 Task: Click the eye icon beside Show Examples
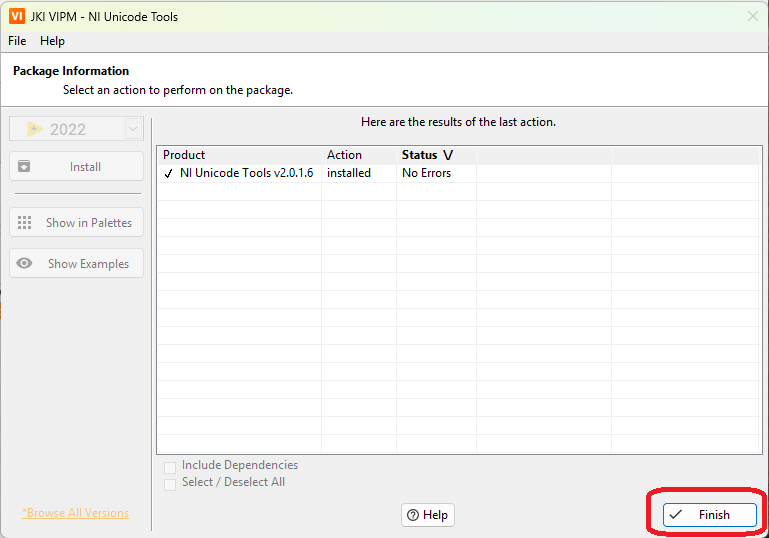click(x=24, y=263)
